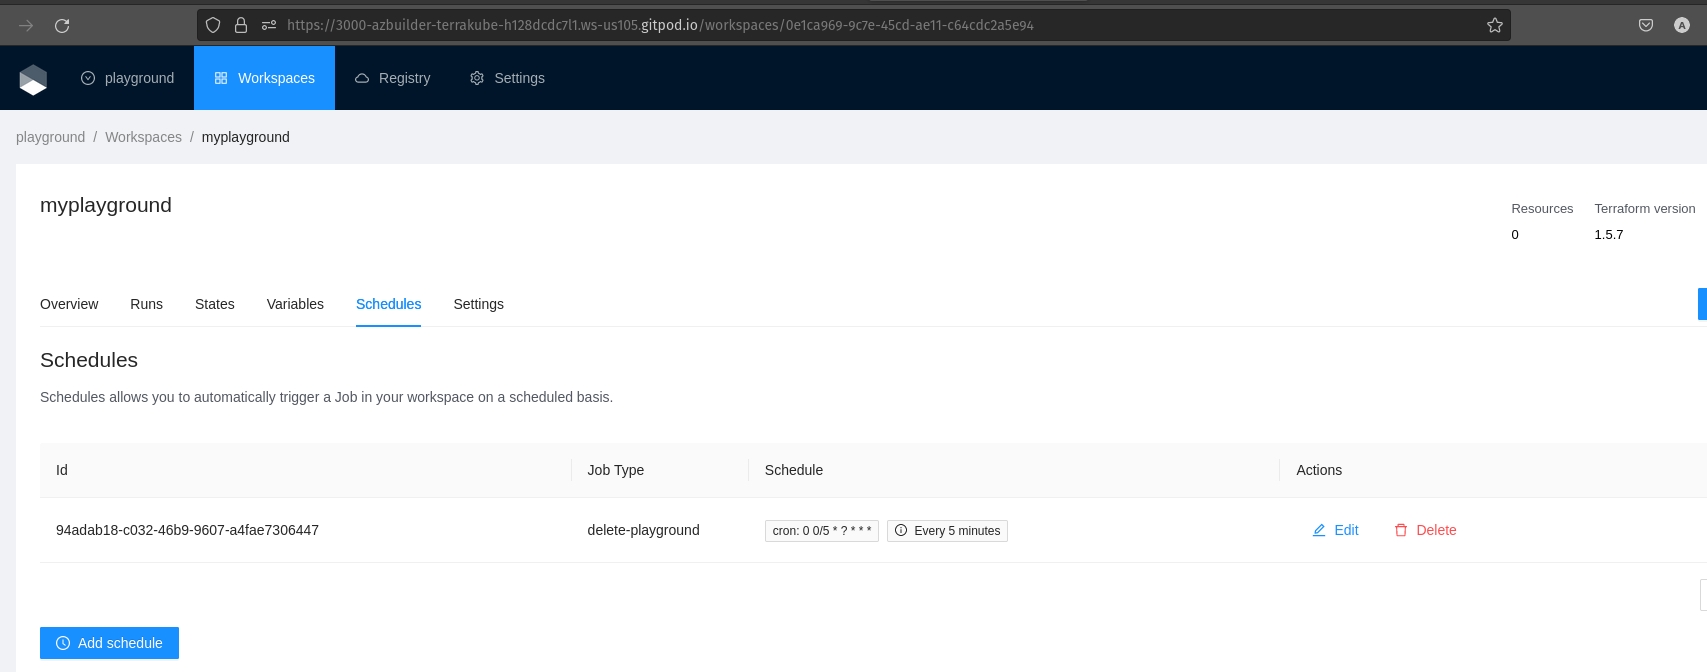
Task: Delete the delete-playground schedule
Action: [x=1425, y=530]
